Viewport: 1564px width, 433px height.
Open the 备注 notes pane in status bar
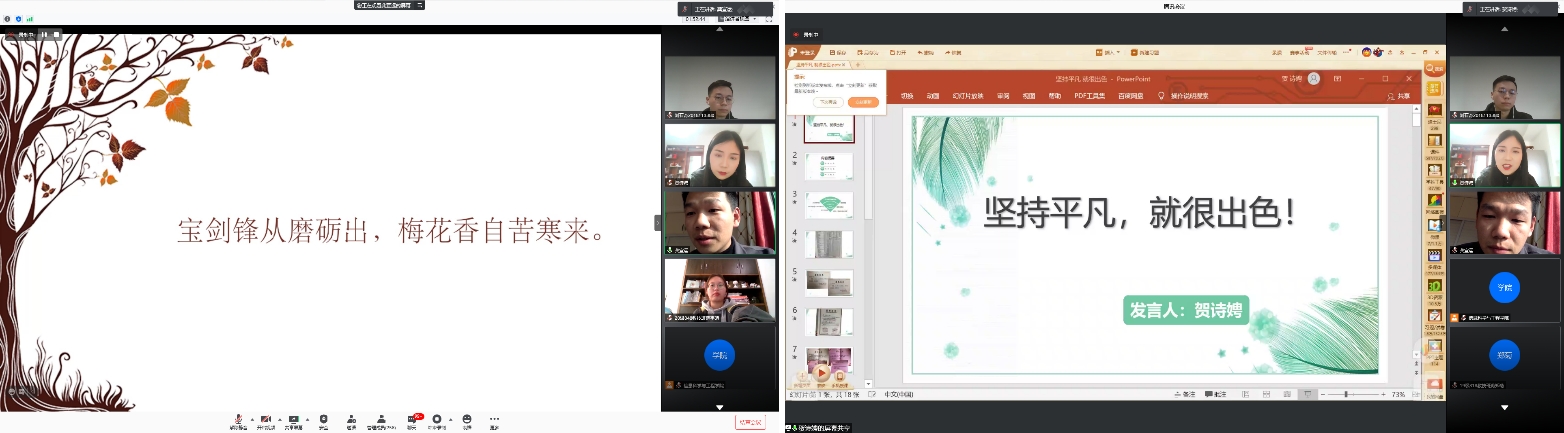coord(1183,395)
